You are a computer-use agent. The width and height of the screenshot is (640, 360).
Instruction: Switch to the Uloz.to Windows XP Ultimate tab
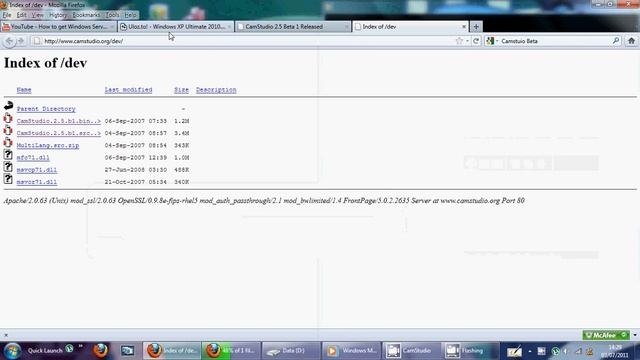tap(176, 27)
